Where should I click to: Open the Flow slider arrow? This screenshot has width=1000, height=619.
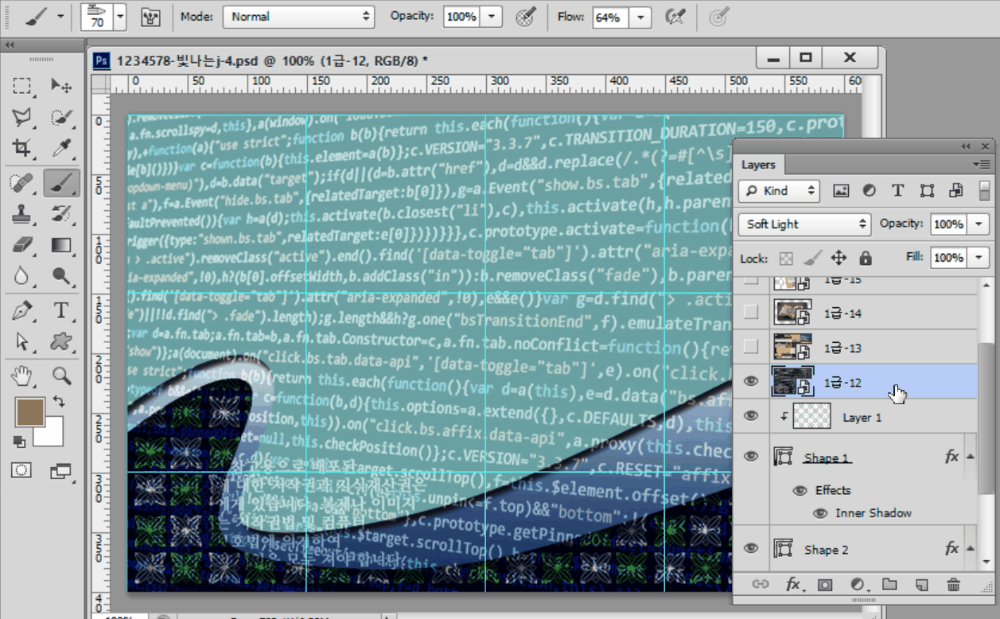point(640,17)
